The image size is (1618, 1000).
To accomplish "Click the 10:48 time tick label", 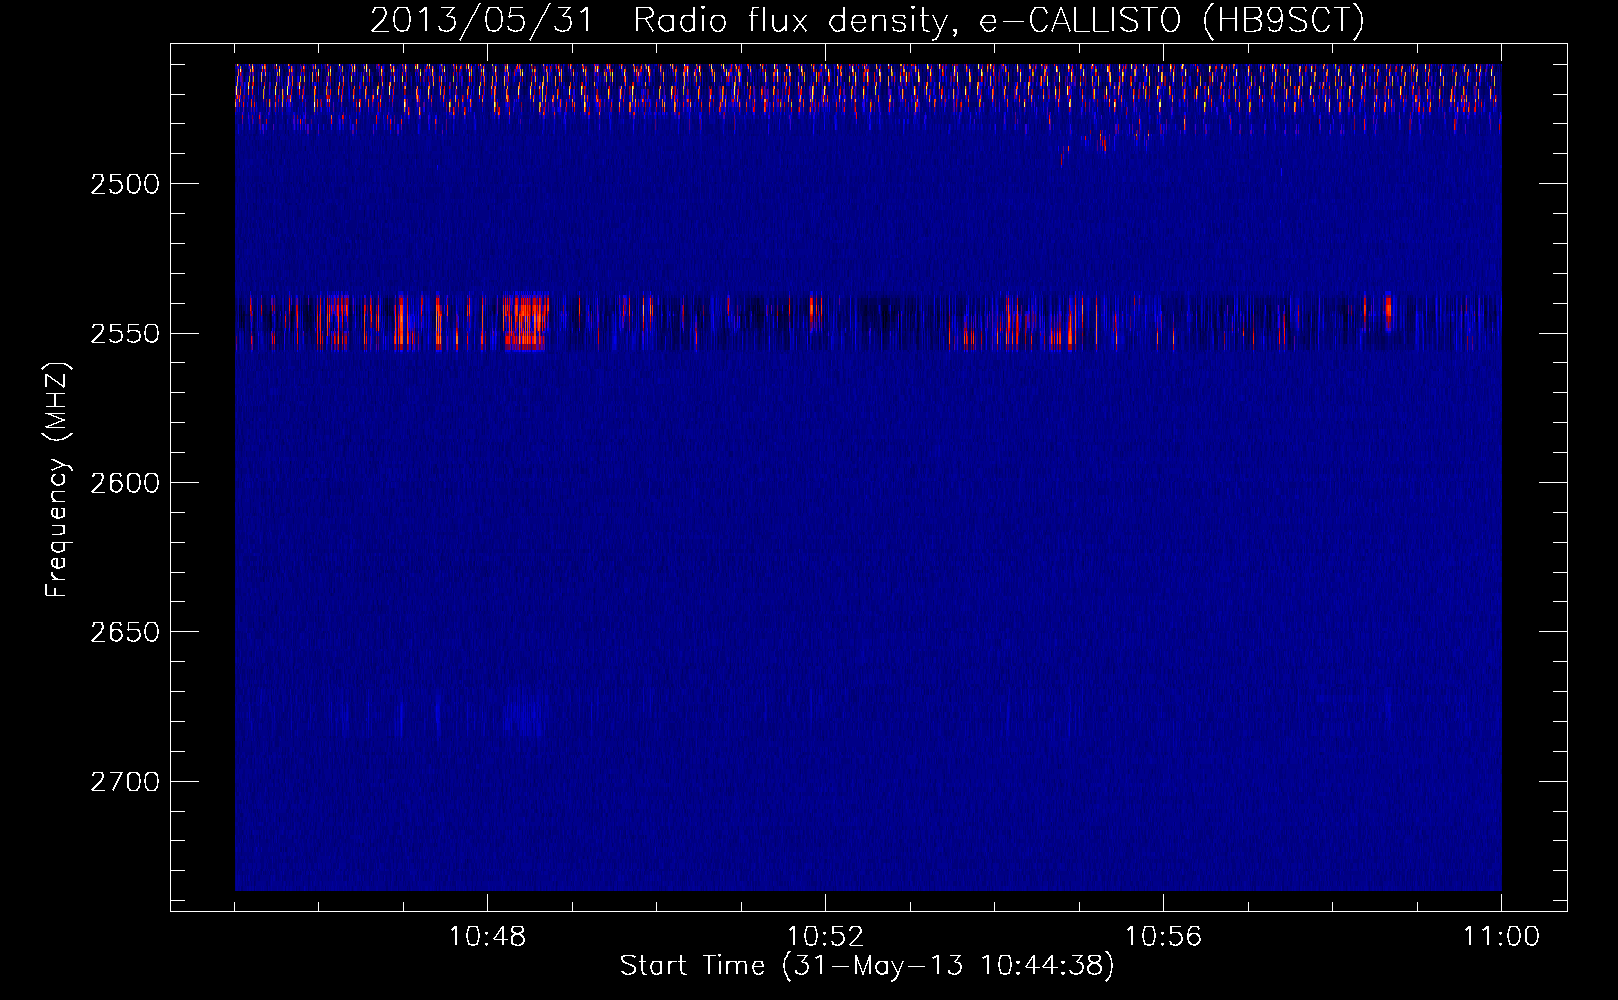I will pos(487,937).
